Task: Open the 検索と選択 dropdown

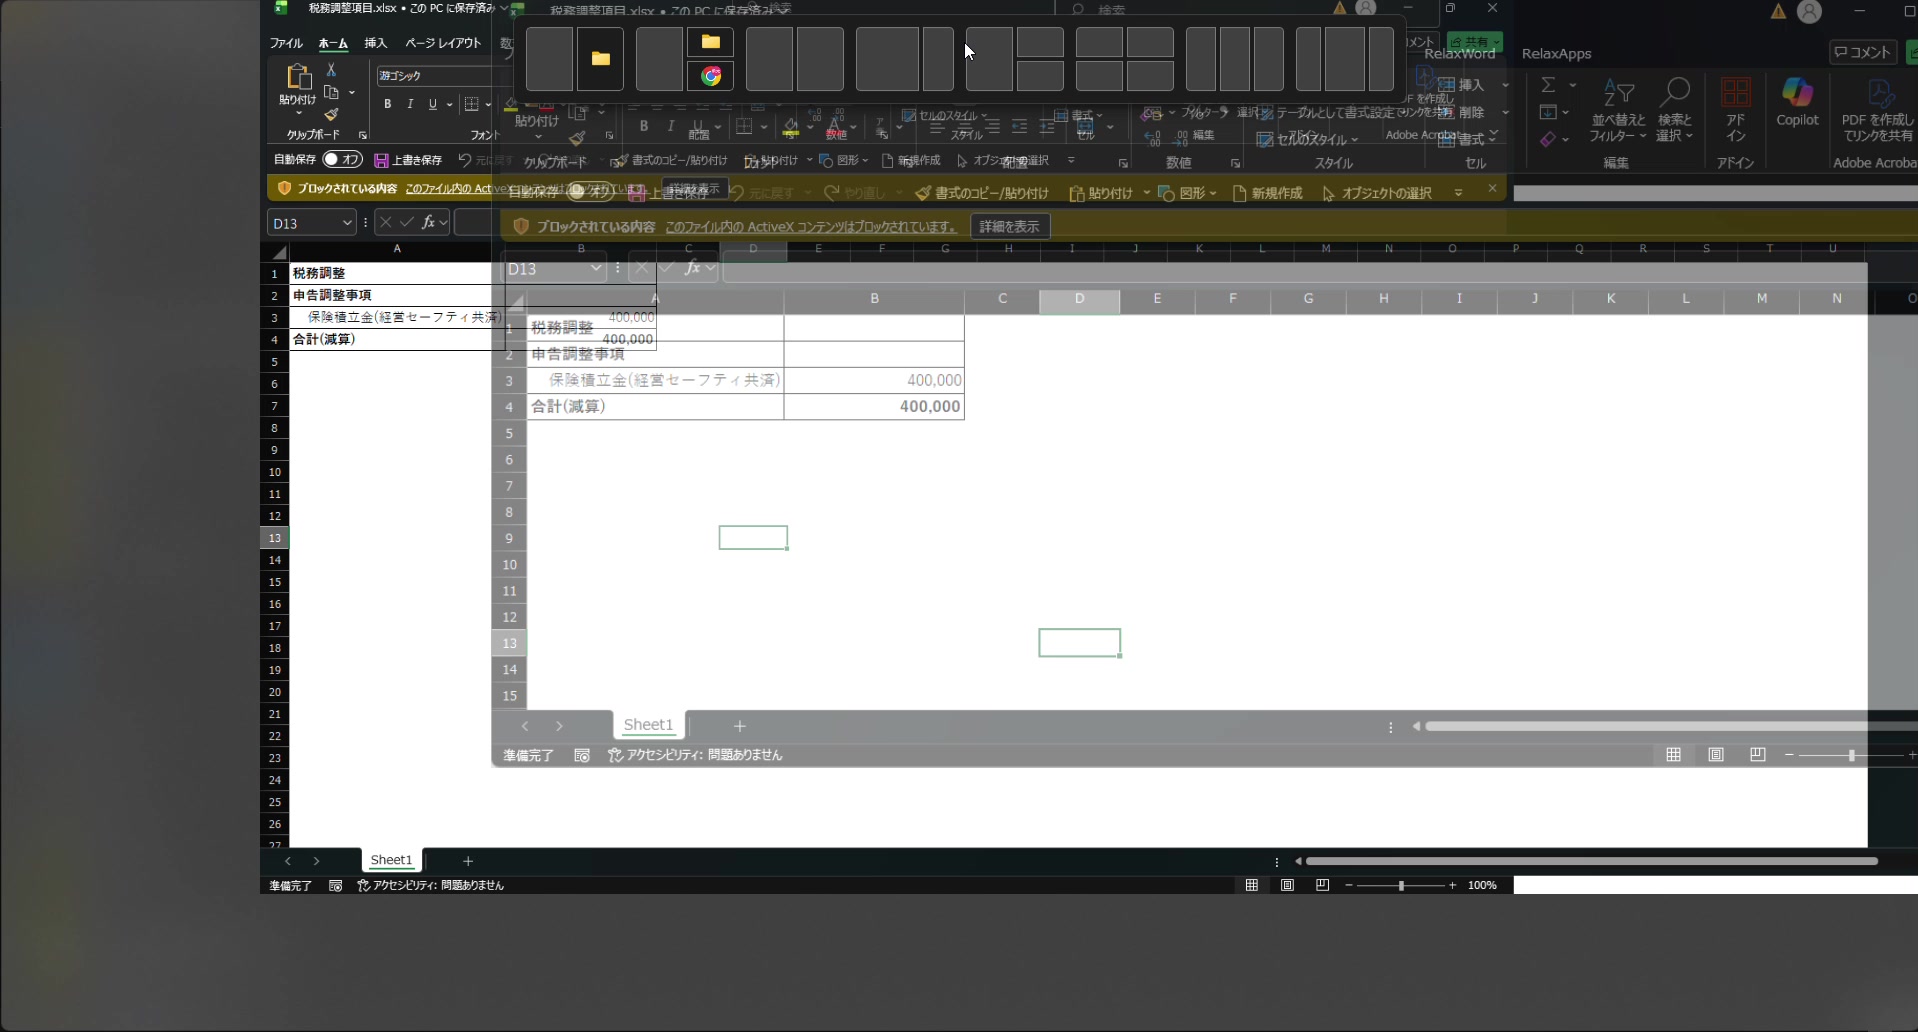Action: [1674, 108]
